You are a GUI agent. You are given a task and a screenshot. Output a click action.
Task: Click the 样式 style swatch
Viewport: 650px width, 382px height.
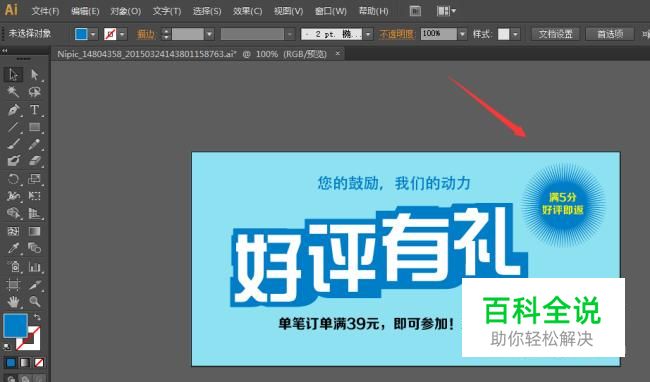504,34
